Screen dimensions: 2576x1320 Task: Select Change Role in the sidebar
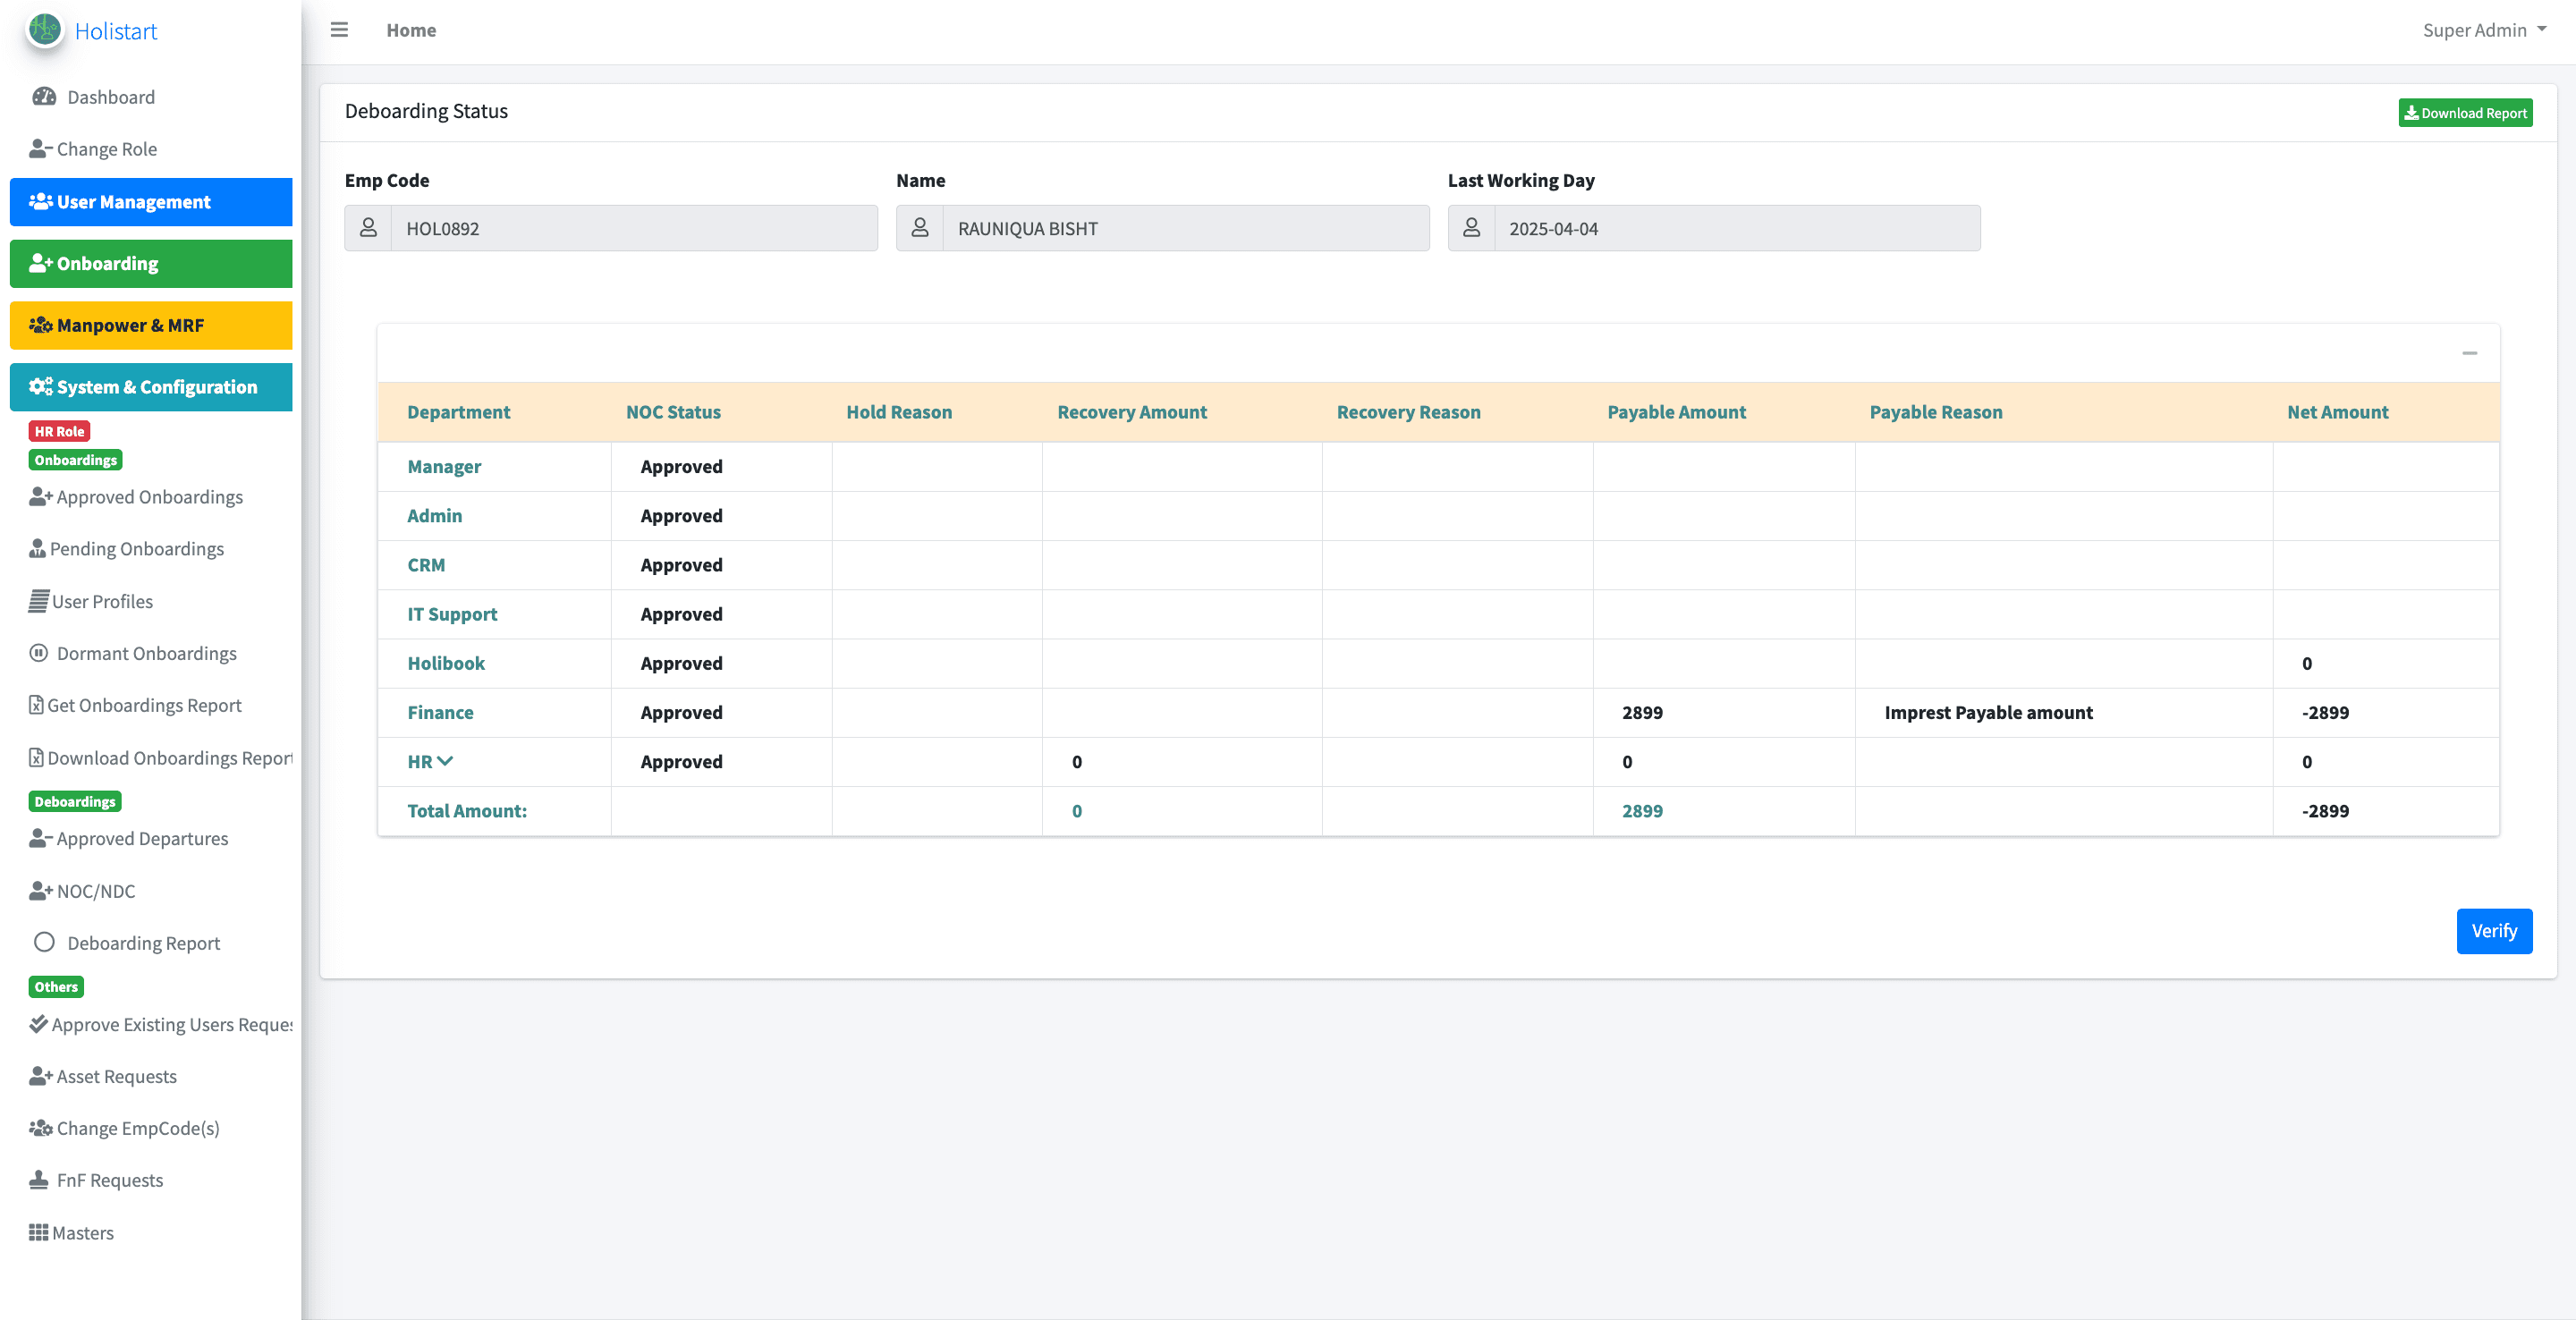[x=106, y=148]
